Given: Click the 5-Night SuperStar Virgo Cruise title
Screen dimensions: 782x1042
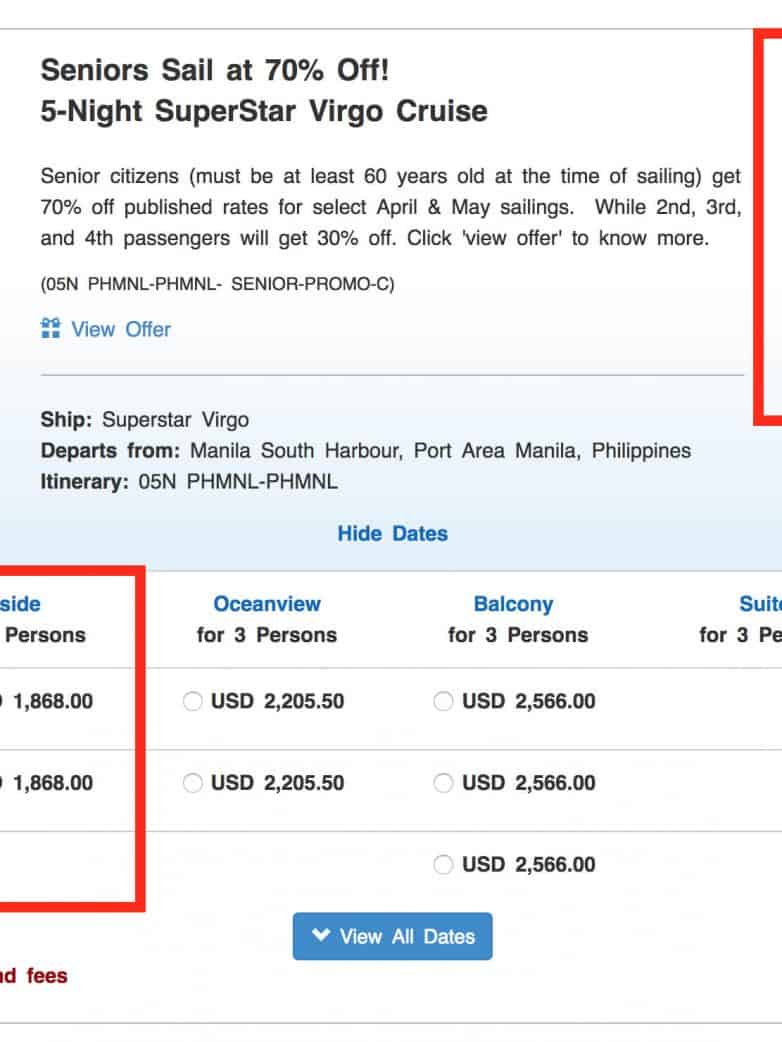Looking at the screenshot, I should tap(264, 111).
